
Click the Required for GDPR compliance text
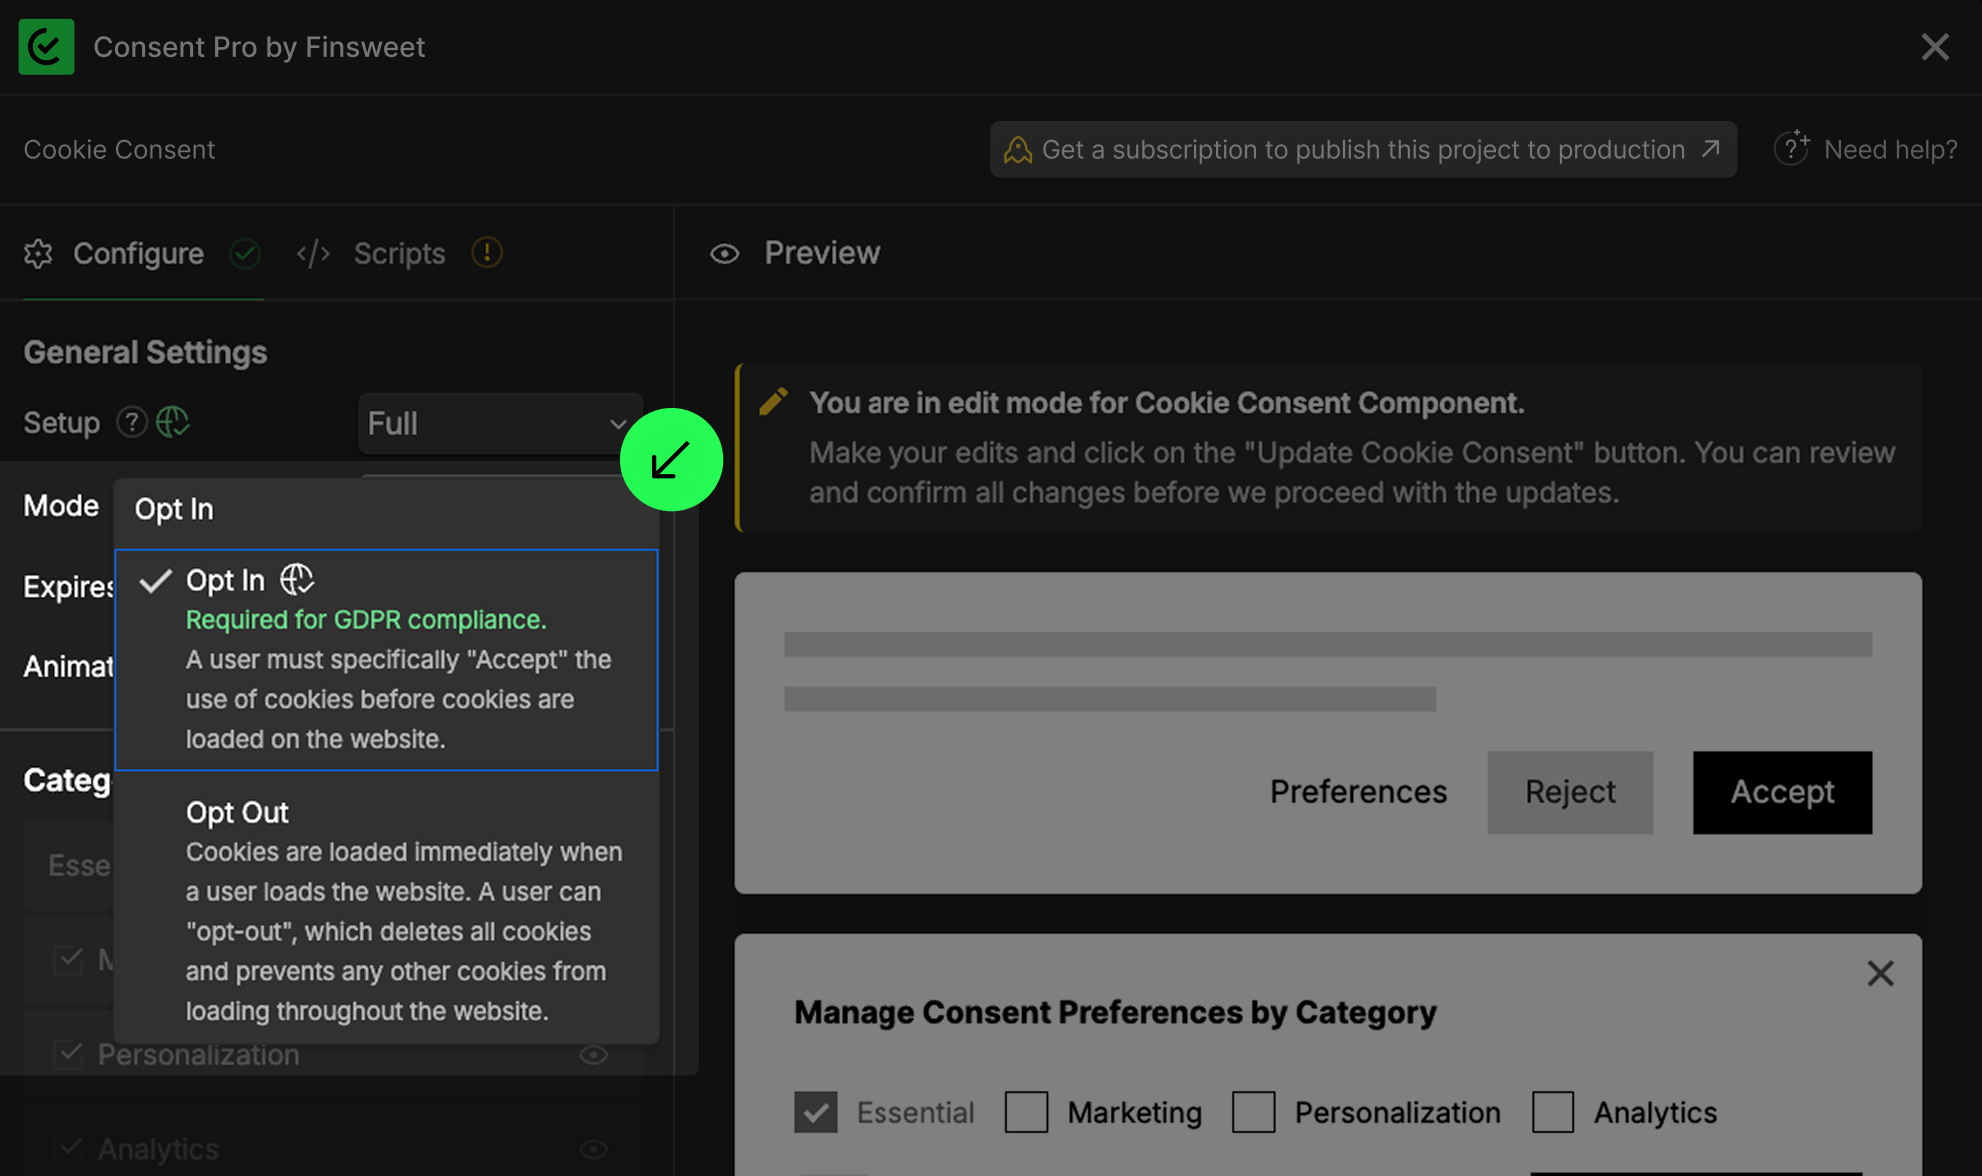366,620
